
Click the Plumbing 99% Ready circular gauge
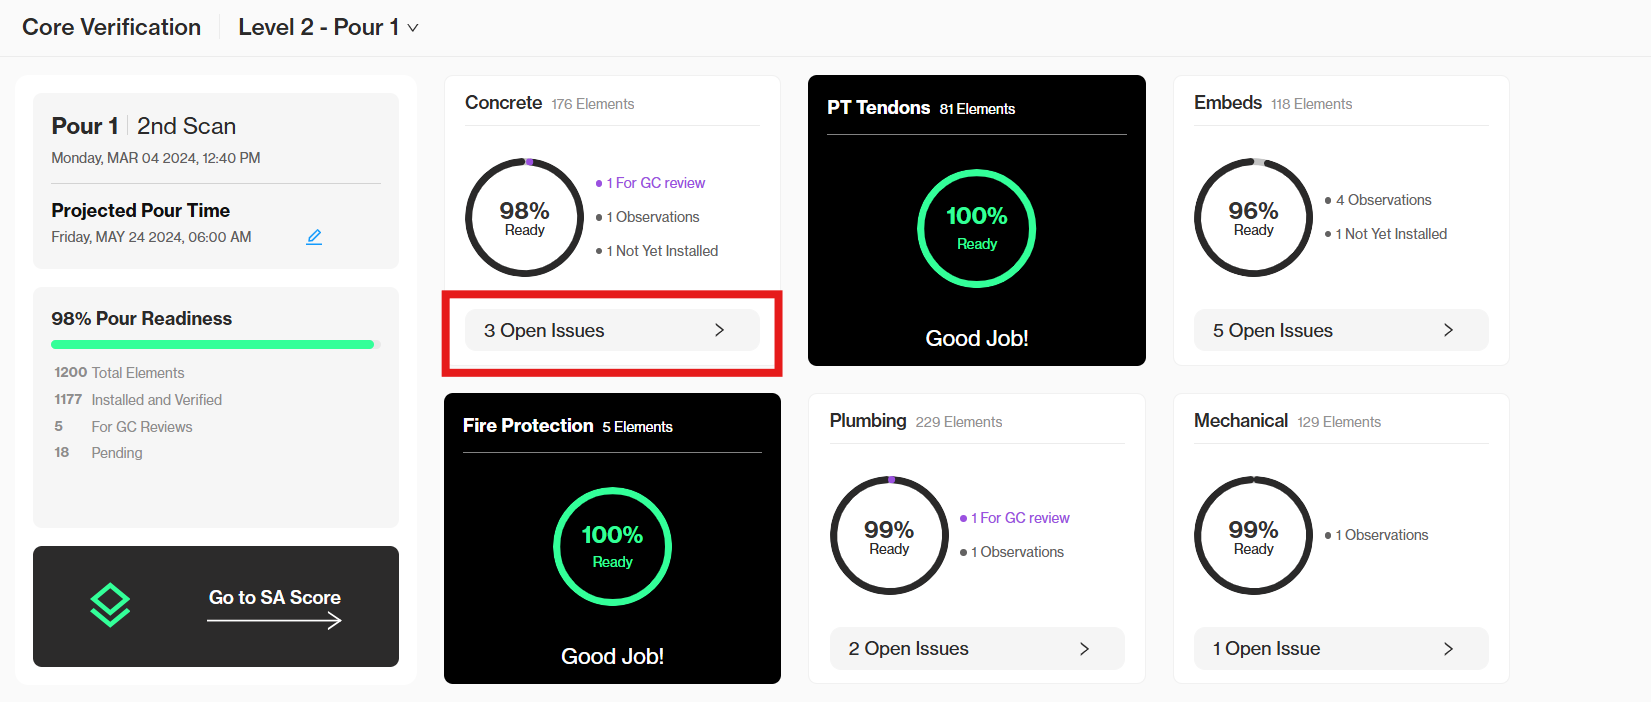point(890,536)
